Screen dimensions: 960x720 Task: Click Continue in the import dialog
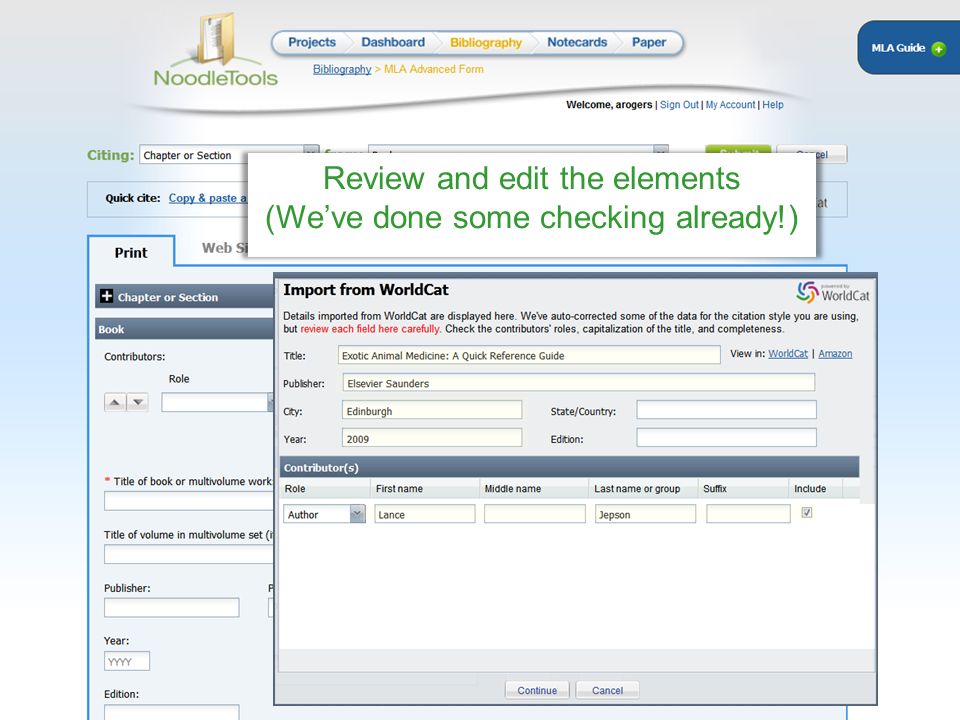pos(537,690)
